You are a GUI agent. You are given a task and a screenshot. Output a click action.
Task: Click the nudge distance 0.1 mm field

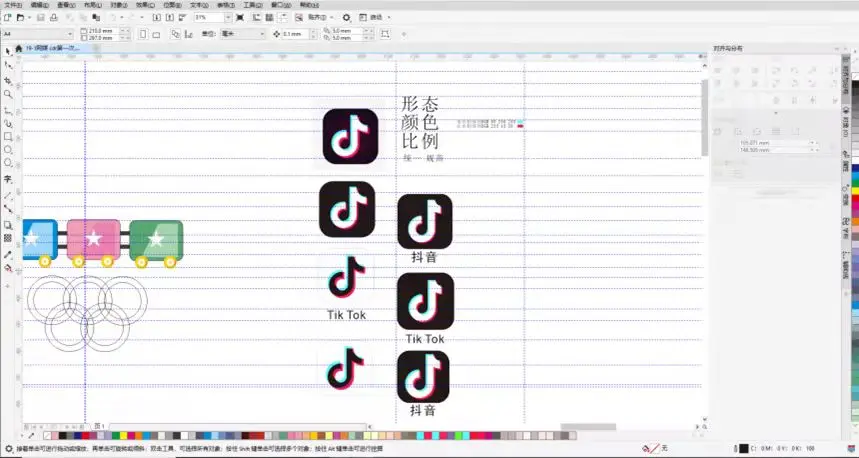pos(295,34)
